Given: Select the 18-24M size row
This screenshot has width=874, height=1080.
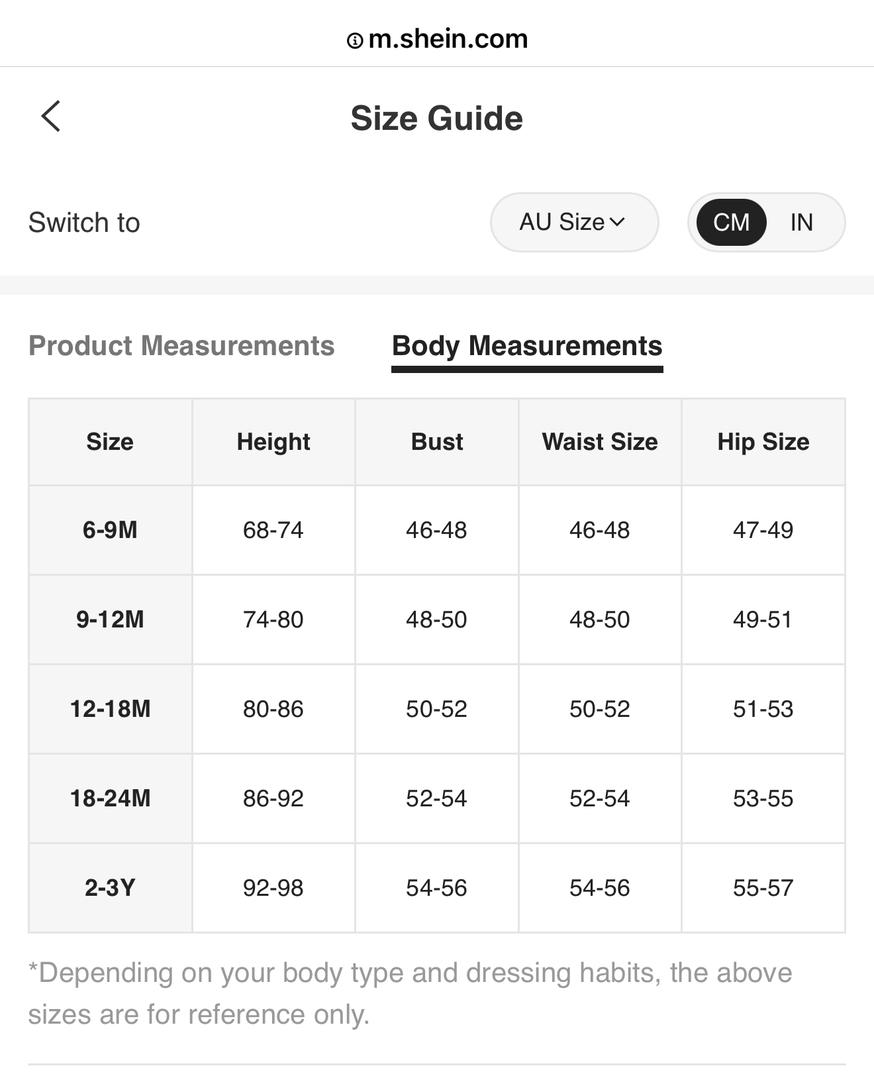Looking at the screenshot, I should [437, 798].
